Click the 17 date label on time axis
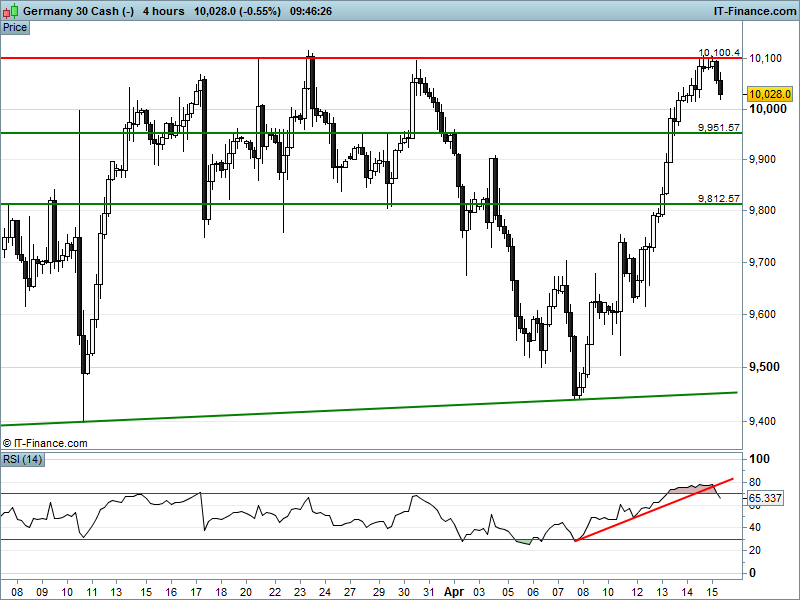Viewport: 800px width, 600px height. click(x=196, y=592)
